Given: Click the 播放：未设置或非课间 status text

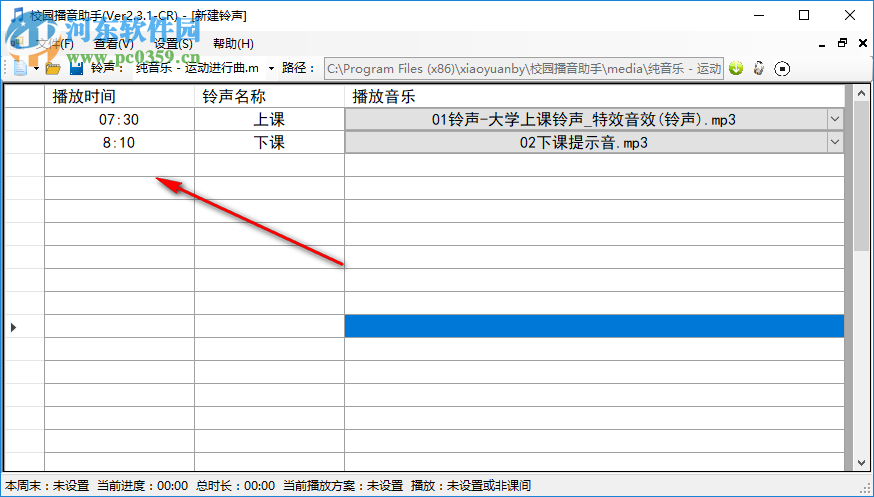Looking at the screenshot, I should (471, 486).
